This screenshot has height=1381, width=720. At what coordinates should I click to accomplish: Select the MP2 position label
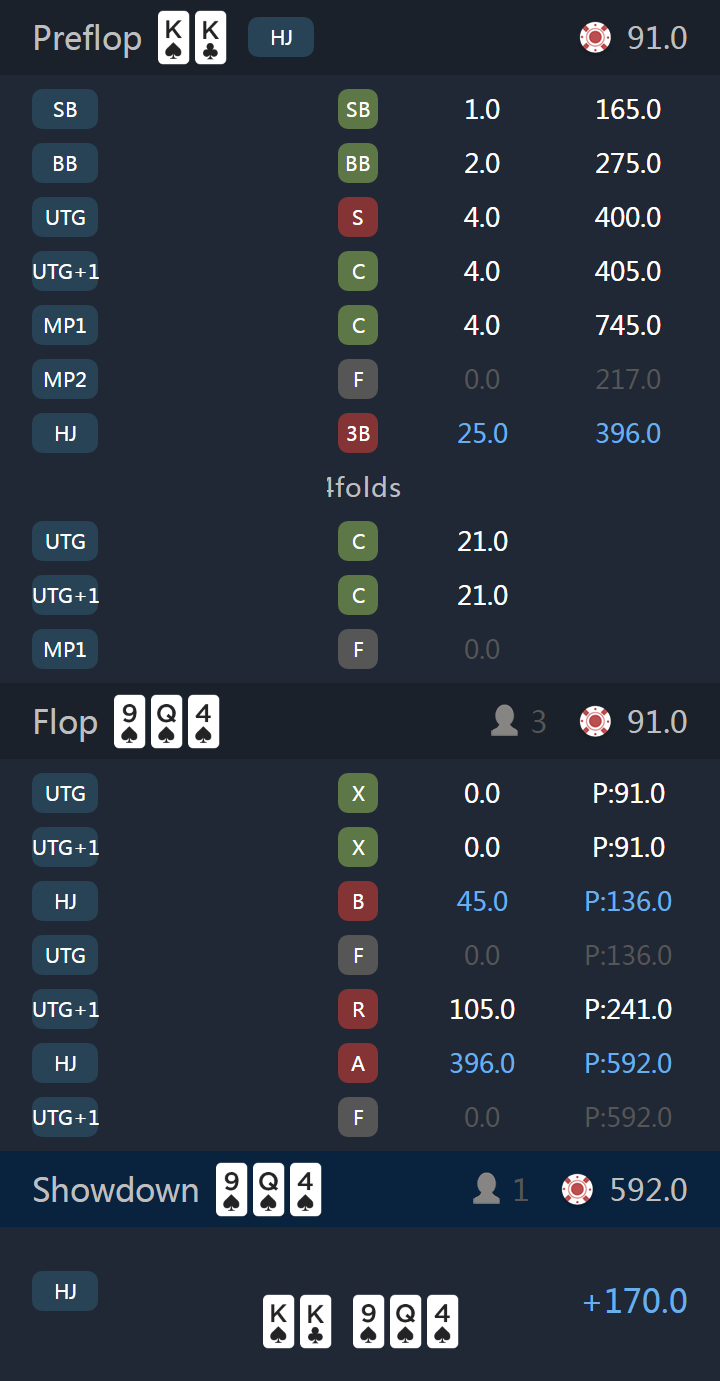point(65,379)
